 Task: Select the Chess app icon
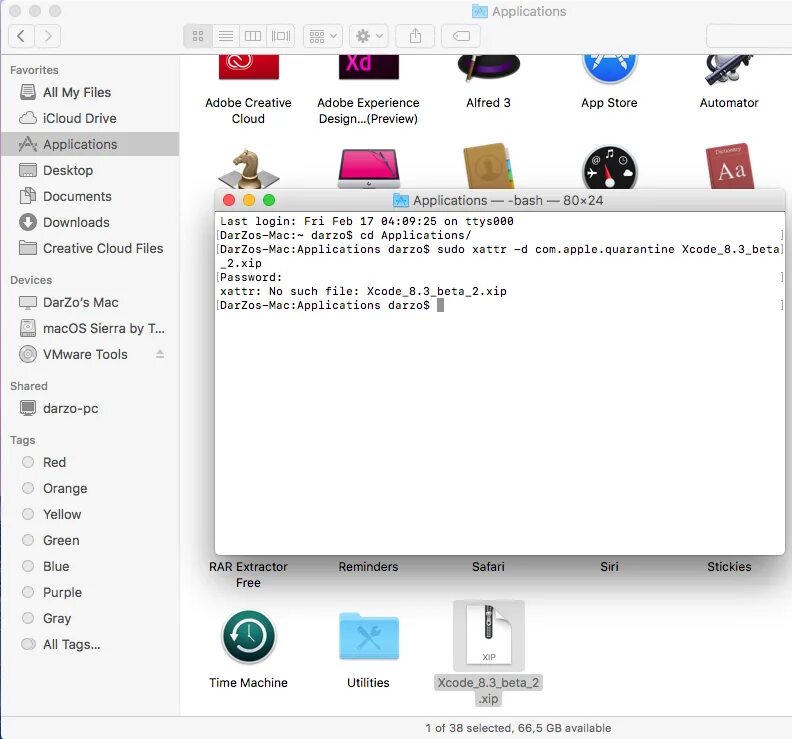click(x=249, y=169)
